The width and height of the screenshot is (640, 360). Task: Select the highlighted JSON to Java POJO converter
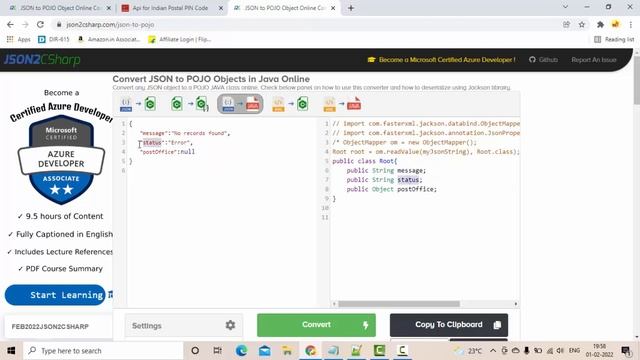240,104
